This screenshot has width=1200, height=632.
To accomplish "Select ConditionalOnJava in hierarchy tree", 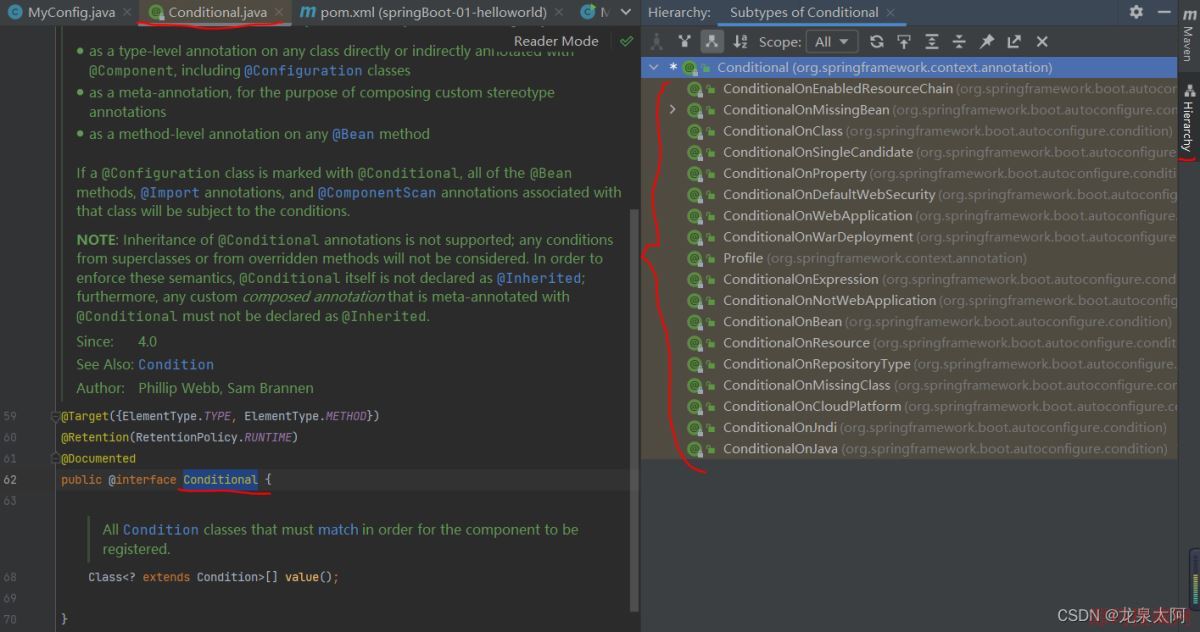I will 780,449.
